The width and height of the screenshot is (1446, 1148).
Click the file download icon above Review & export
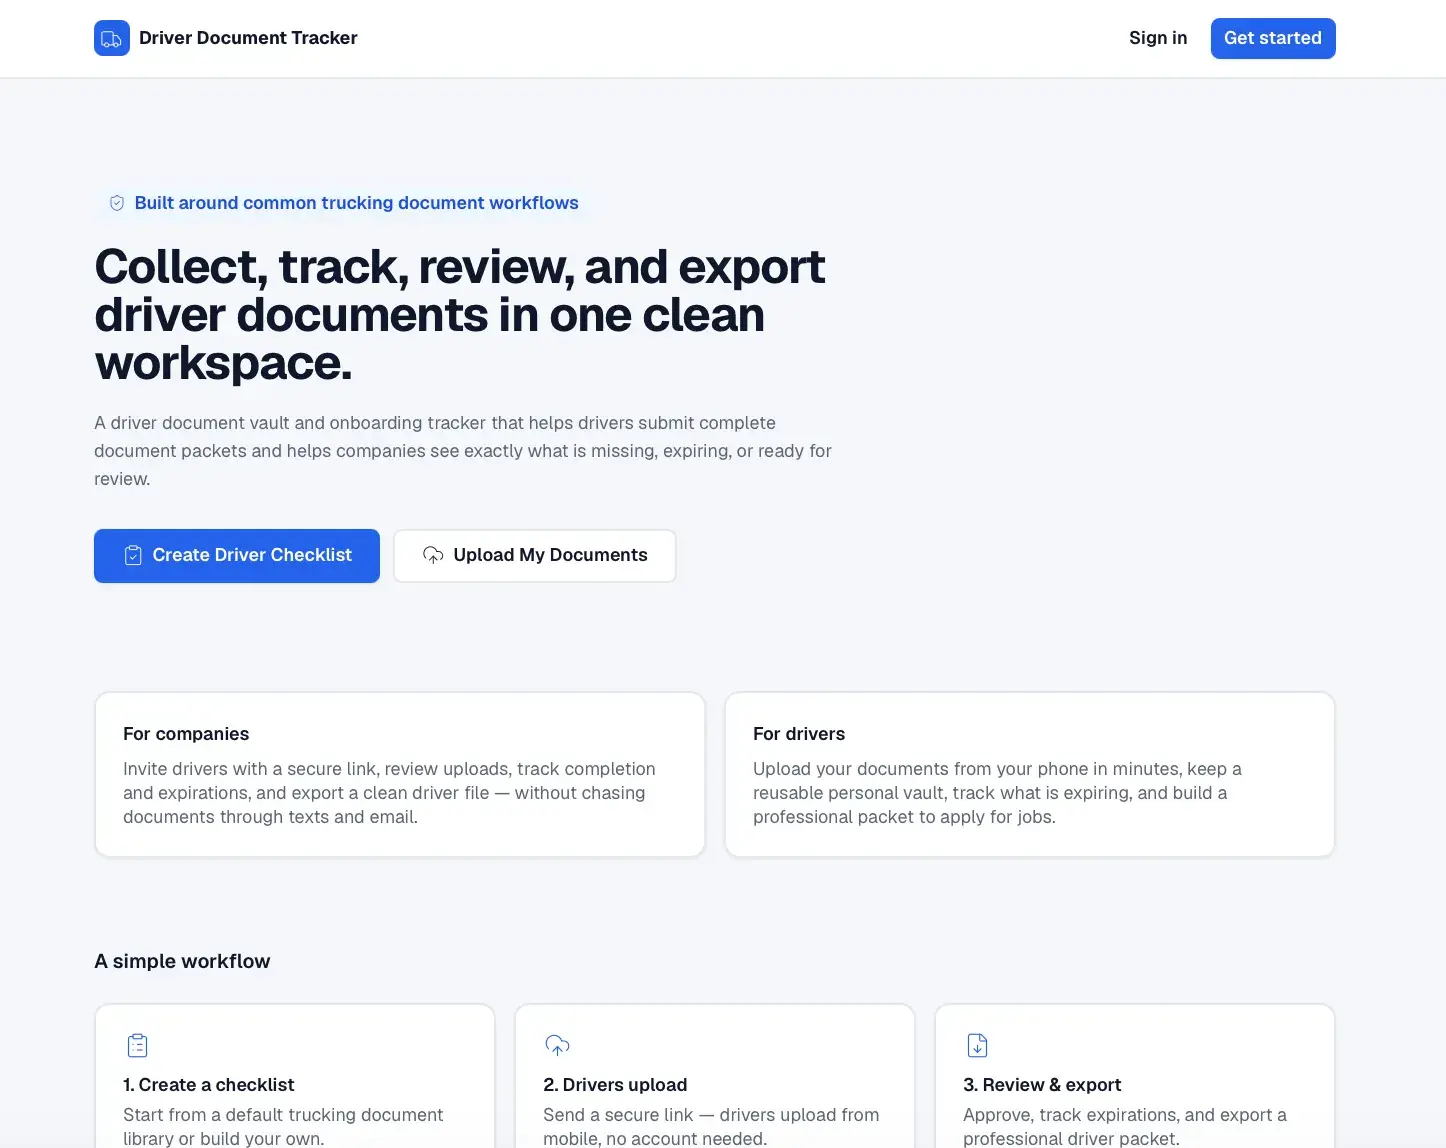pyautogui.click(x=977, y=1045)
